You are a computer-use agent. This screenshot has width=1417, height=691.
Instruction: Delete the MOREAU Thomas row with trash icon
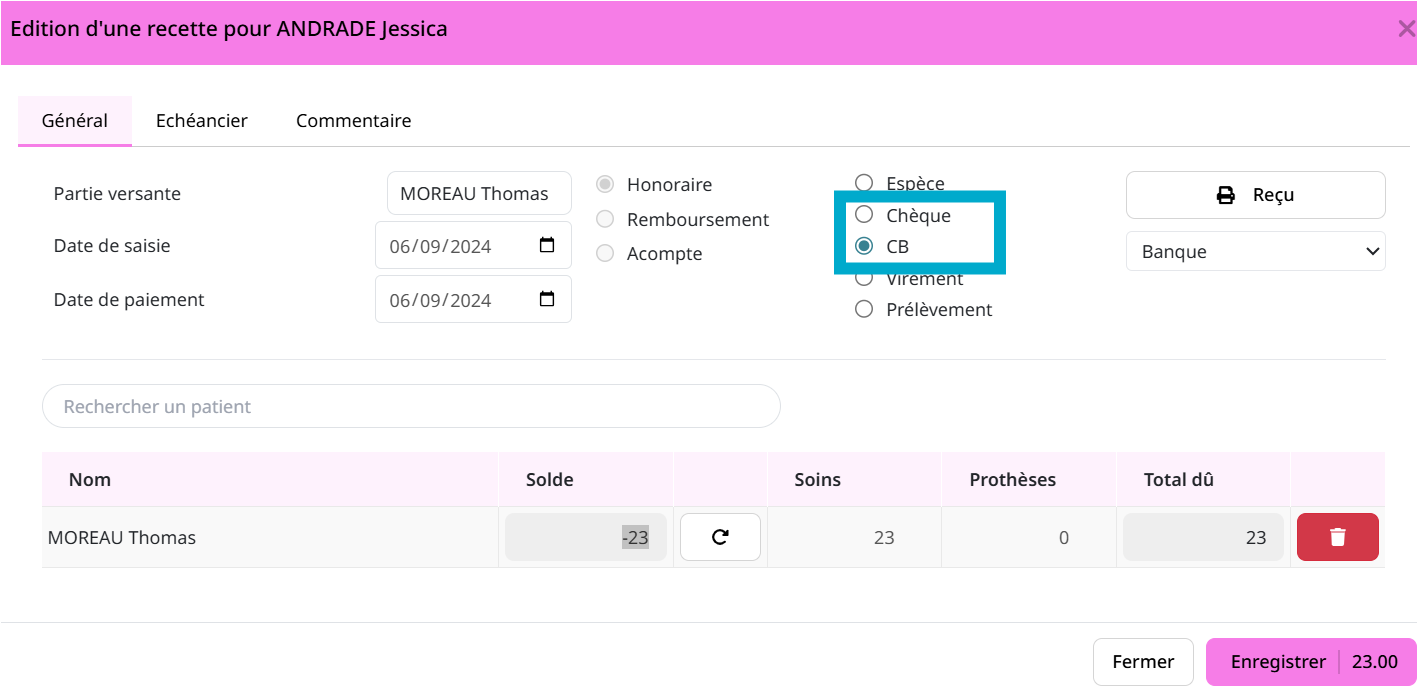1337,537
